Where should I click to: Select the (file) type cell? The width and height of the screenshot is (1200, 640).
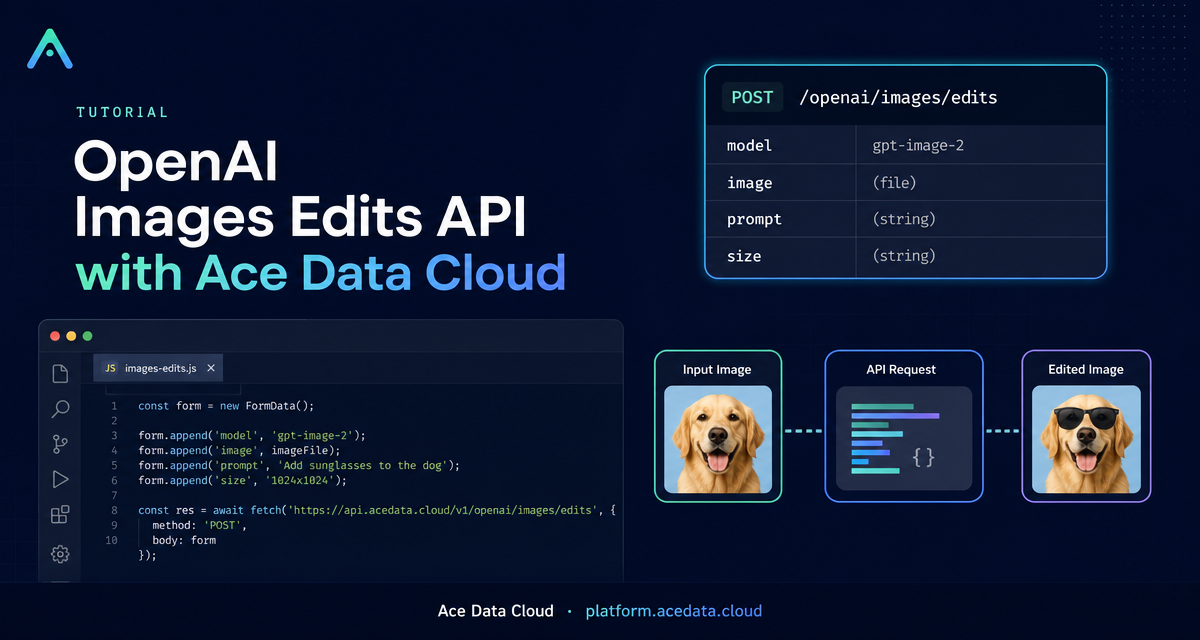981,183
